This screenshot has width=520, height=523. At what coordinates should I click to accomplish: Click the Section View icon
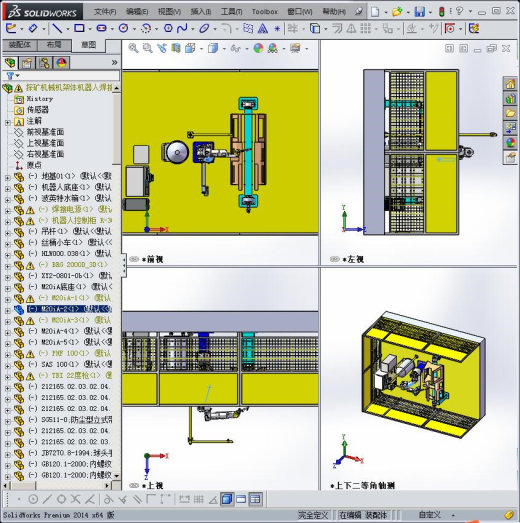tap(176, 48)
